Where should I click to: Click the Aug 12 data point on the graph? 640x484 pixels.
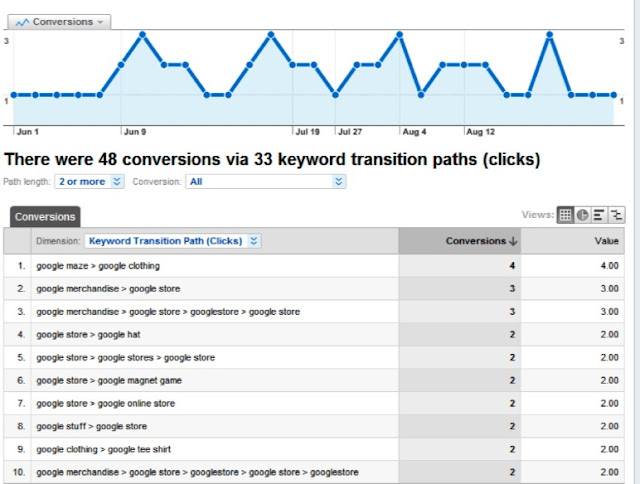tap(464, 65)
